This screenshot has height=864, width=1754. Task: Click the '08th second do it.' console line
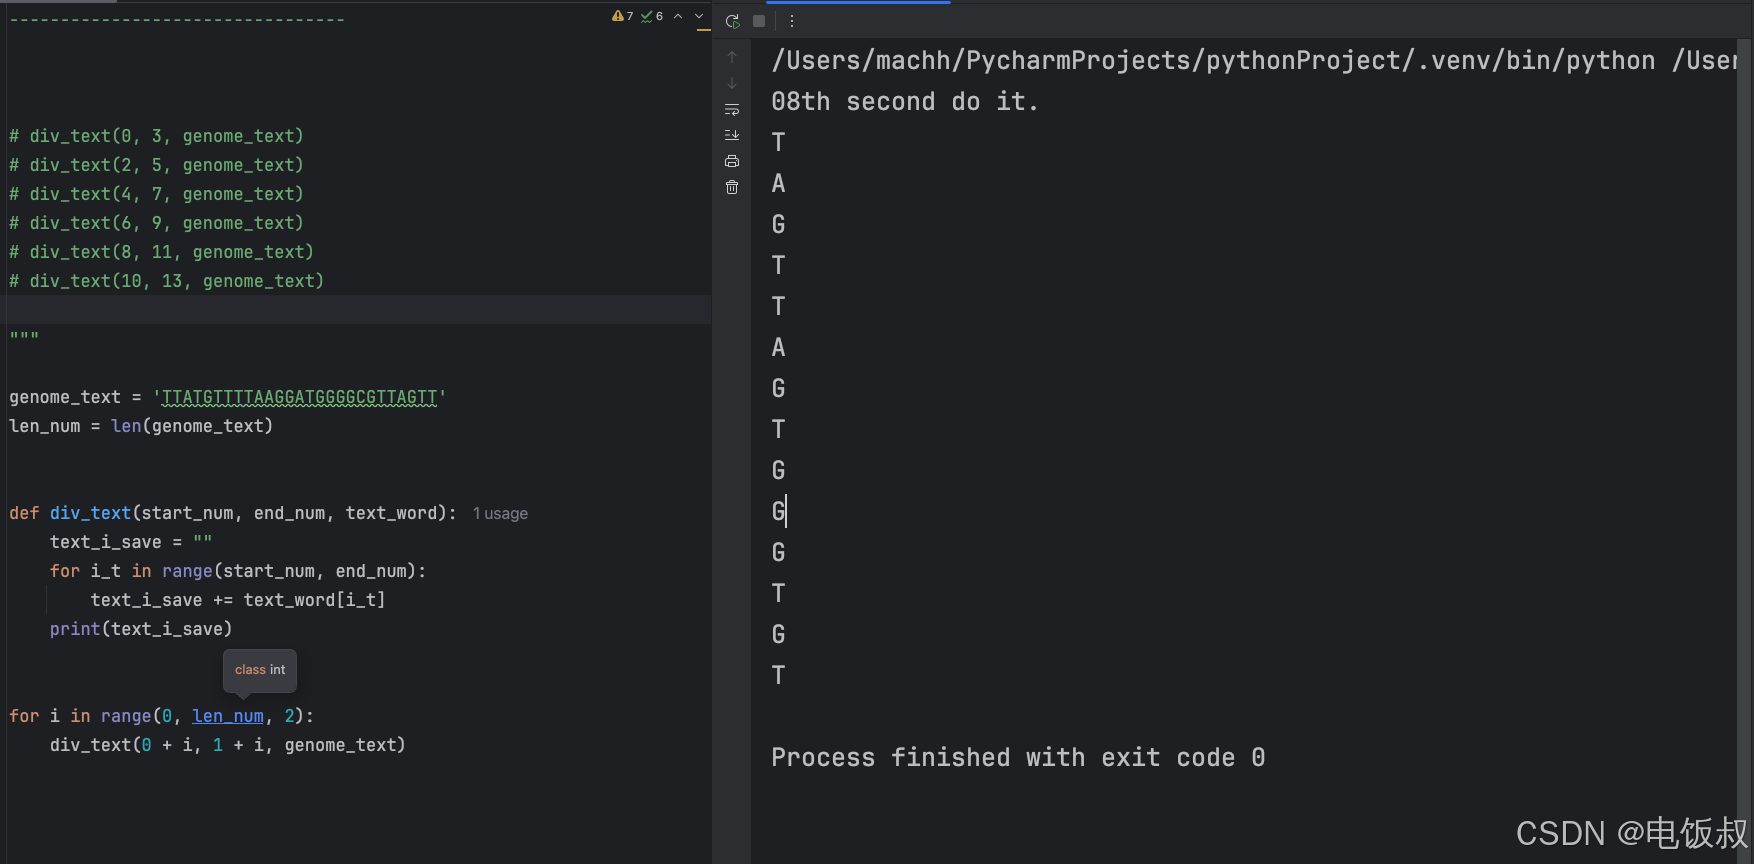point(905,102)
